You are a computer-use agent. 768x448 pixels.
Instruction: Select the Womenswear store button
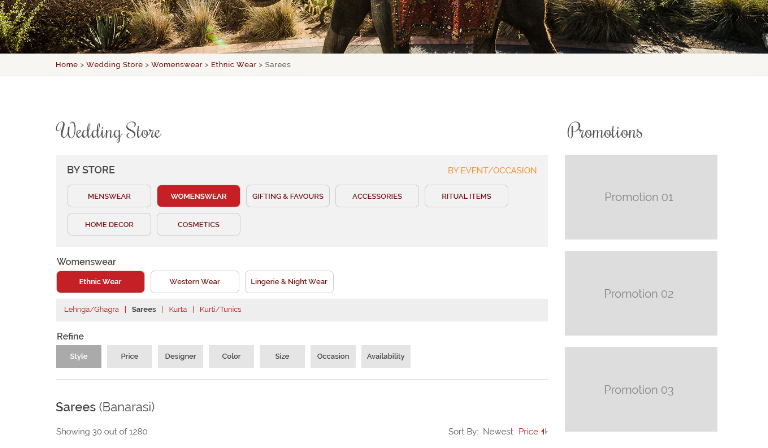(x=198, y=196)
